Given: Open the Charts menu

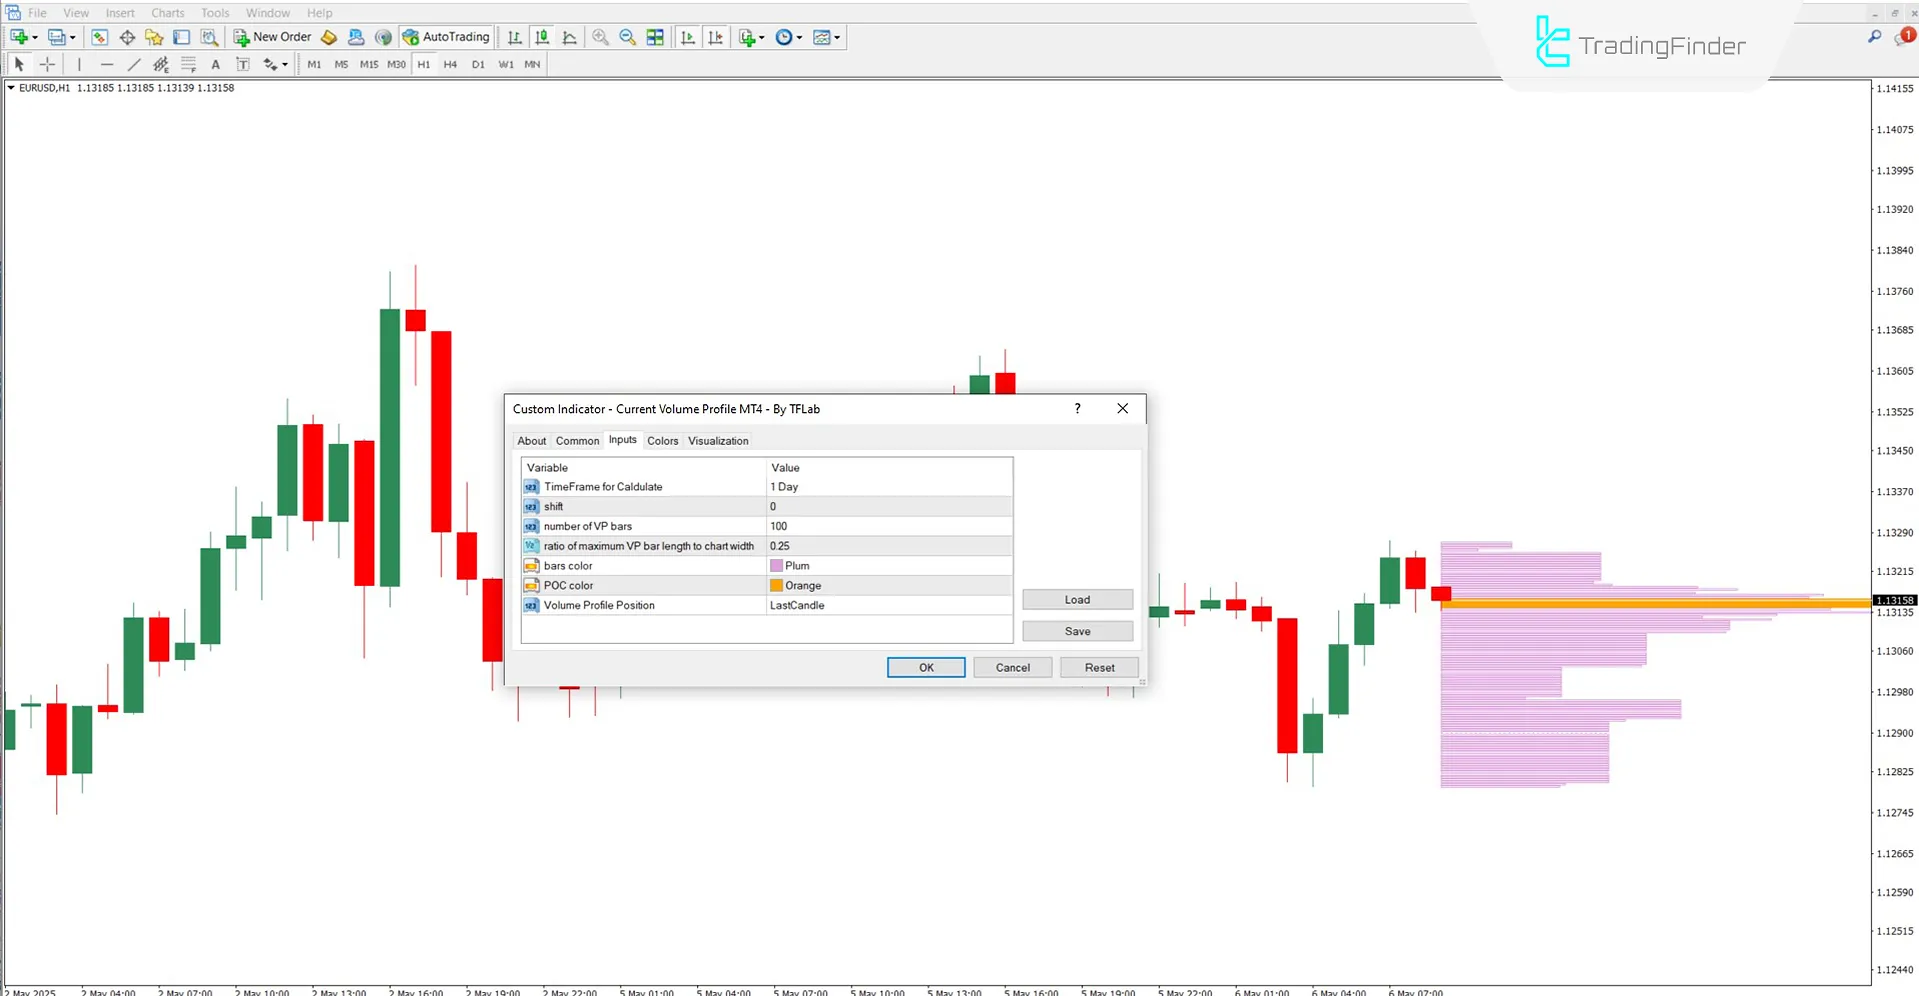Looking at the screenshot, I should click(167, 12).
